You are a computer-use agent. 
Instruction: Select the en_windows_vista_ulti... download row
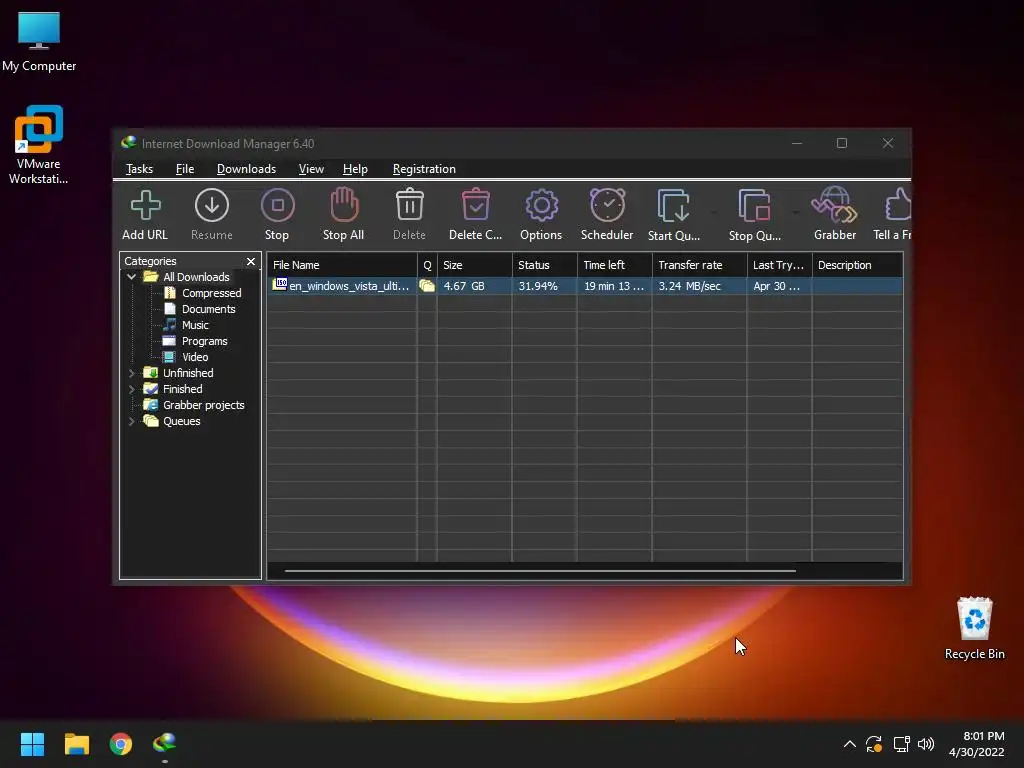pos(585,286)
